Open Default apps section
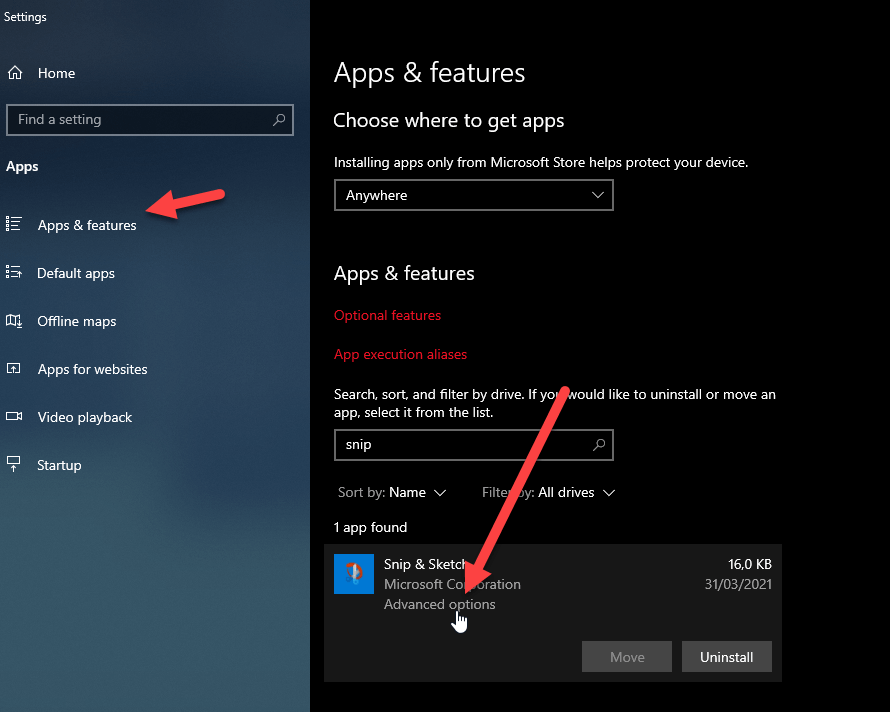This screenshot has height=712, width=890. click(75, 273)
